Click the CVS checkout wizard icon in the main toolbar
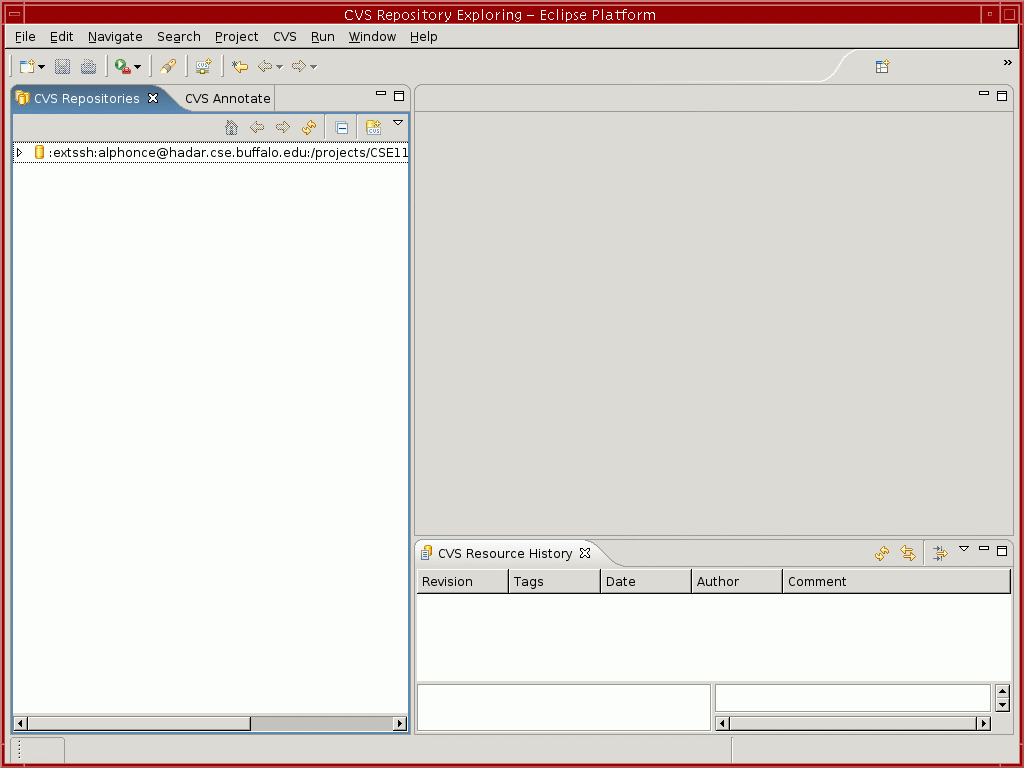1024x768 pixels. coord(204,66)
